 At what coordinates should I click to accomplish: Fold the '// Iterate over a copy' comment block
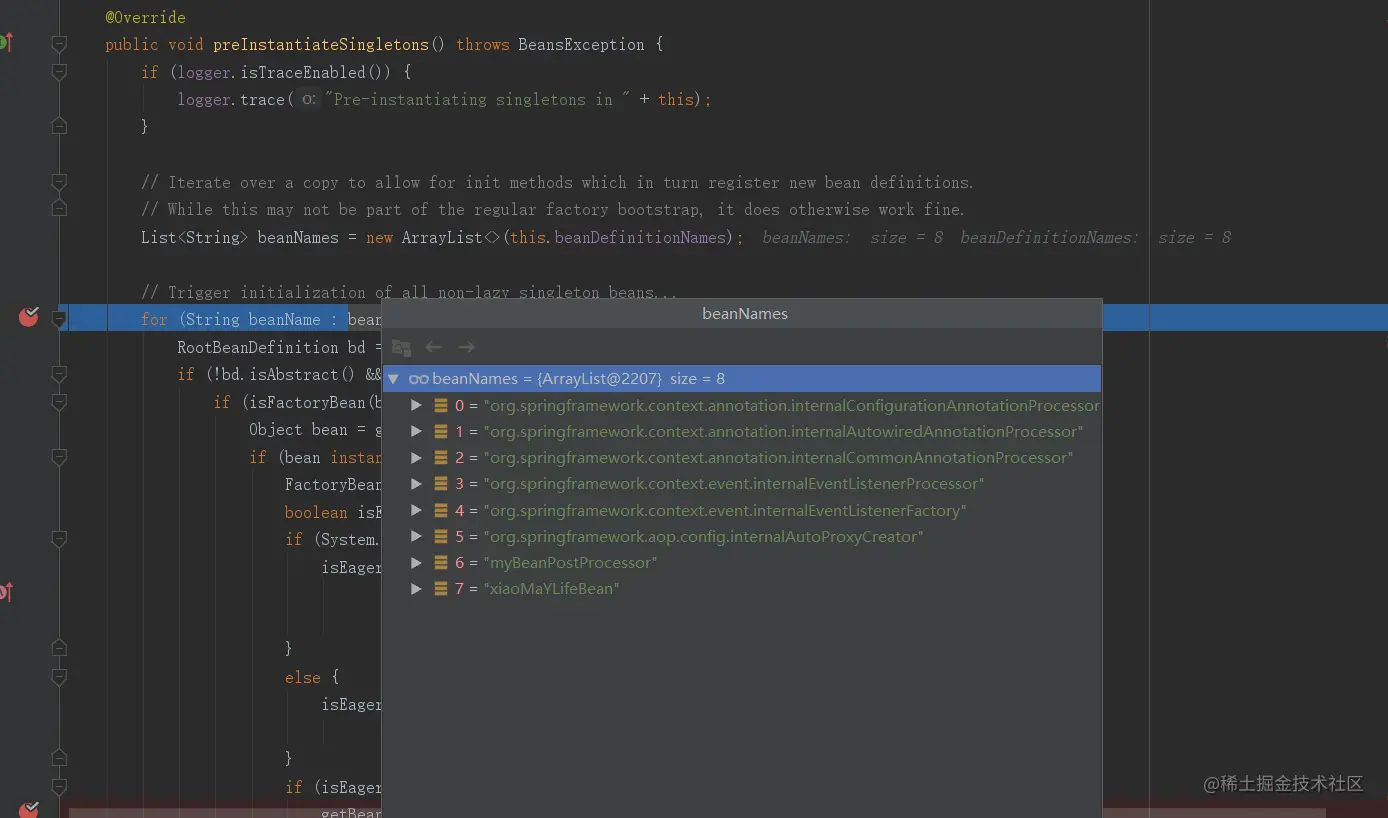click(x=59, y=182)
